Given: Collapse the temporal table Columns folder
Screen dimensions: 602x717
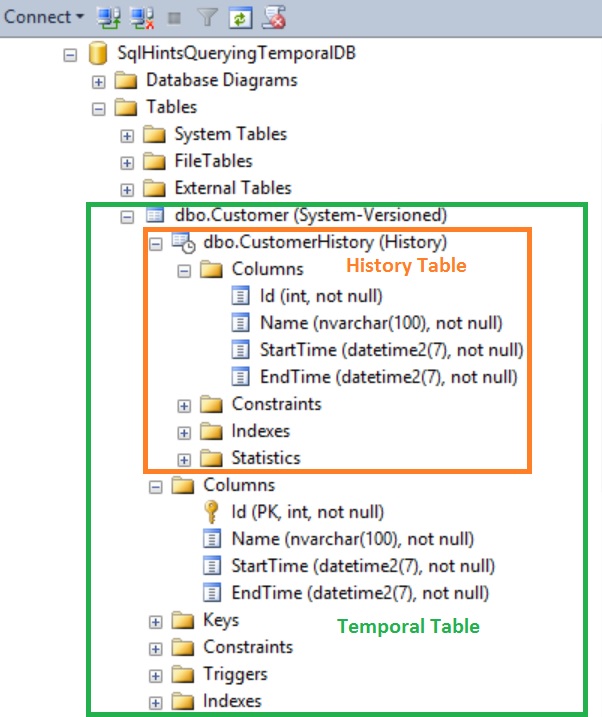Looking at the screenshot, I should [x=155, y=487].
